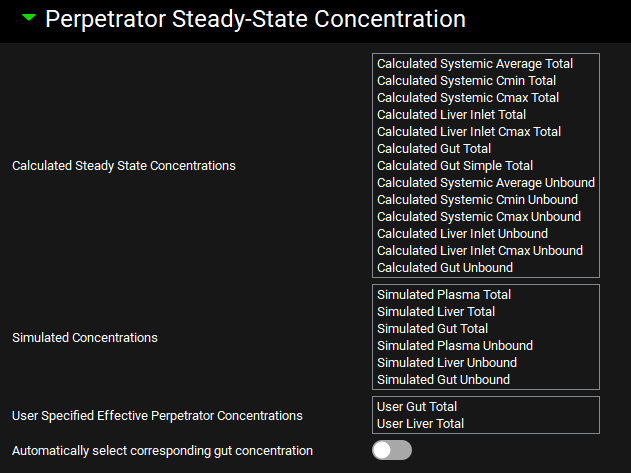Choose Calculated Systemic Cmax Total option
631x473 pixels.
[468, 98]
